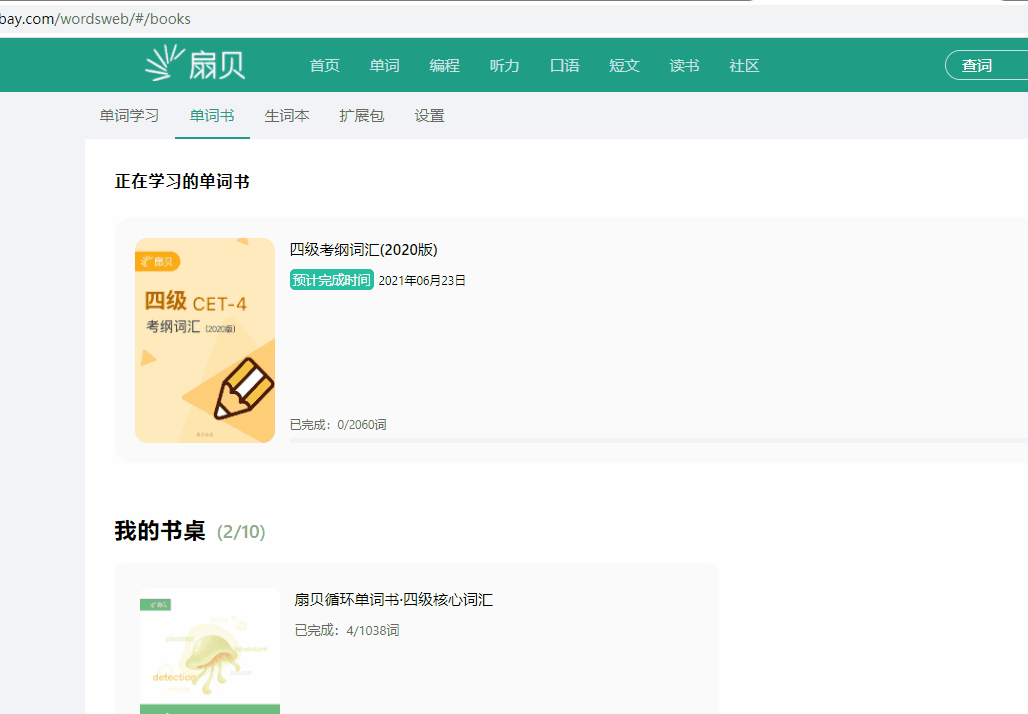
Task: Open the 扩展包 tab
Action: [x=361, y=116]
